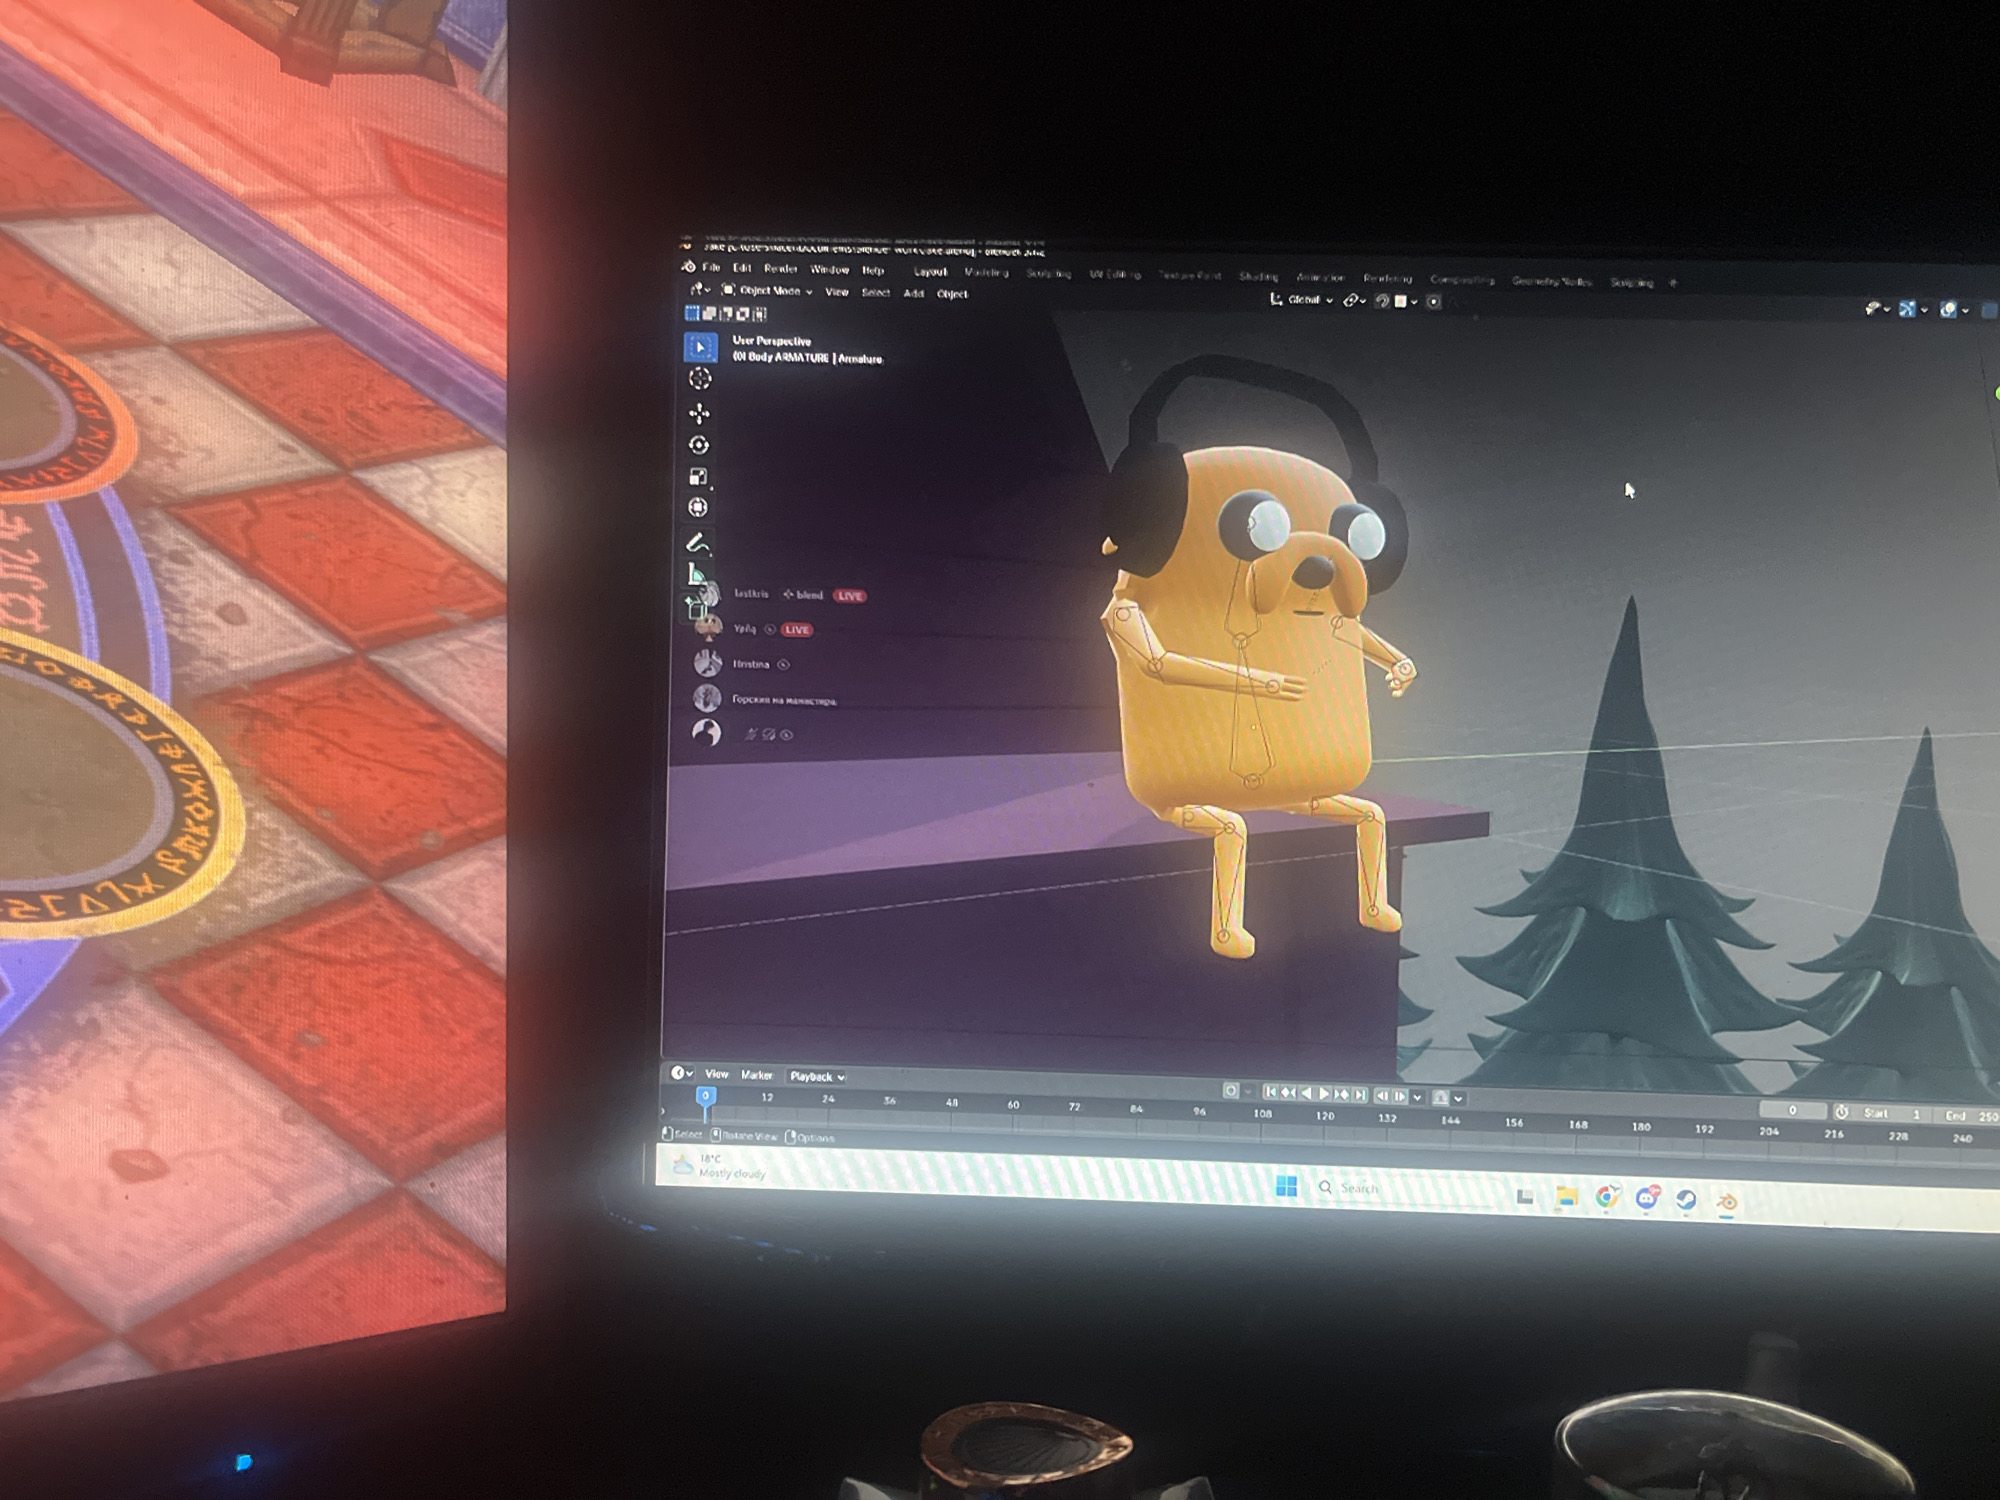The image size is (2000, 1500).
Task: Choose the Measure ruler tool
Action: [x=696, y=575]
